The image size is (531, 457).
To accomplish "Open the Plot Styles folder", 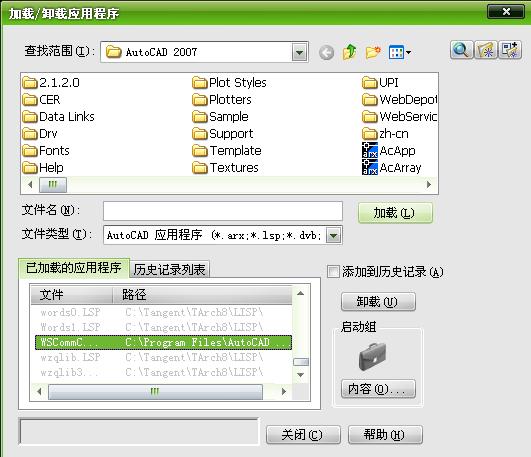I will coord(229,83).
